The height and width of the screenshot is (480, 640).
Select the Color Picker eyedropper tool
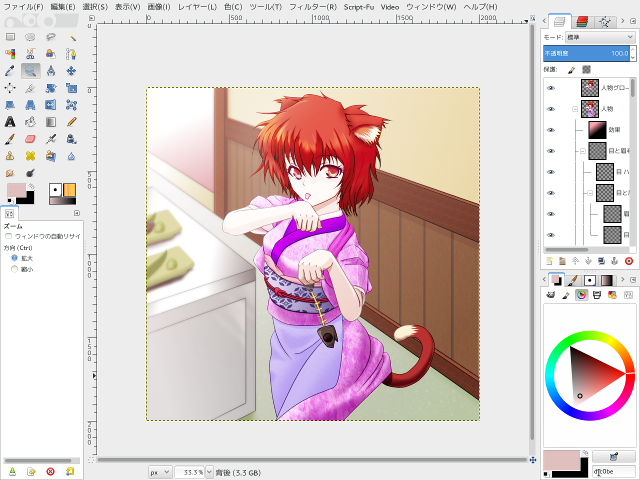tap(10, 71)
